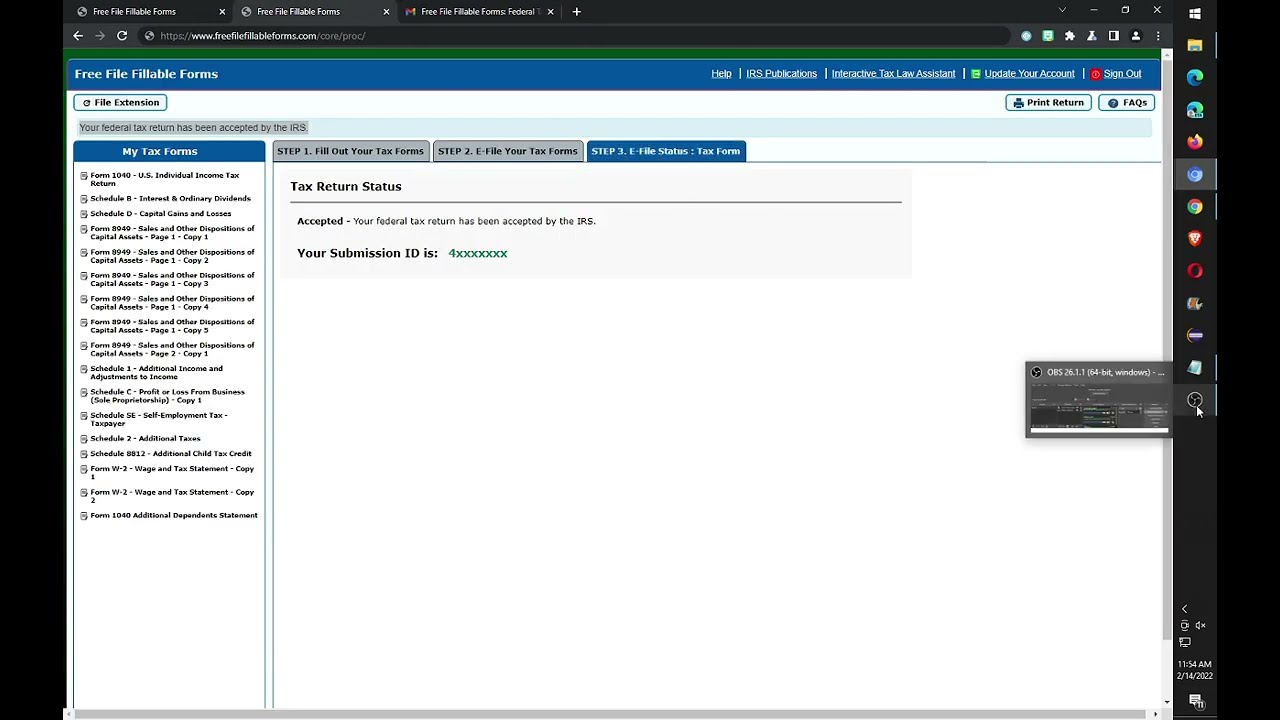Screen dimensions: 1280x720
Task: Open Form 8949 Page 1 - Copy 3
Action: tap(172, 279)
